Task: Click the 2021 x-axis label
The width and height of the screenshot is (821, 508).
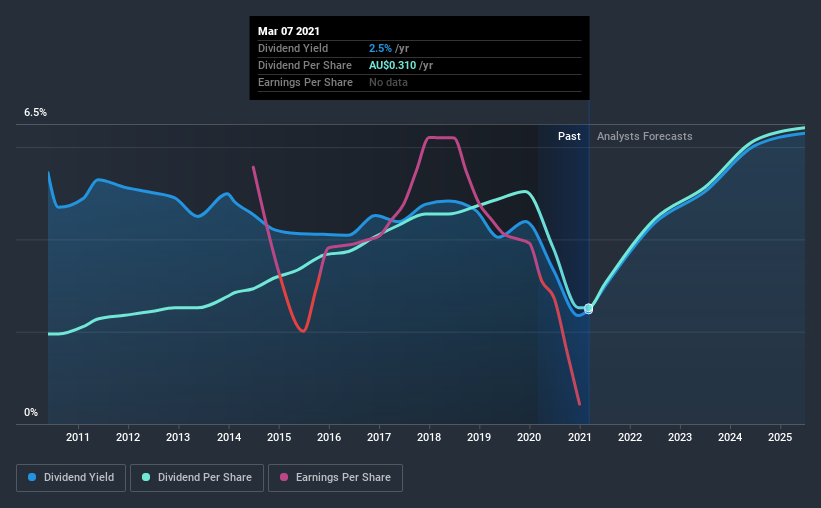Action: pyautogui.click(x=580, y=437)
